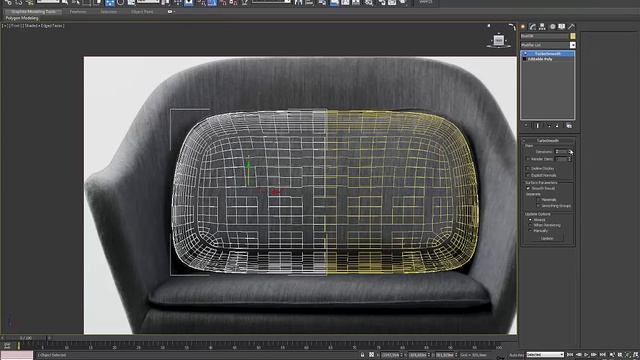Click Remove Modifier from stack icon
Screen dimensions: 640x360
tap(557, 126)
